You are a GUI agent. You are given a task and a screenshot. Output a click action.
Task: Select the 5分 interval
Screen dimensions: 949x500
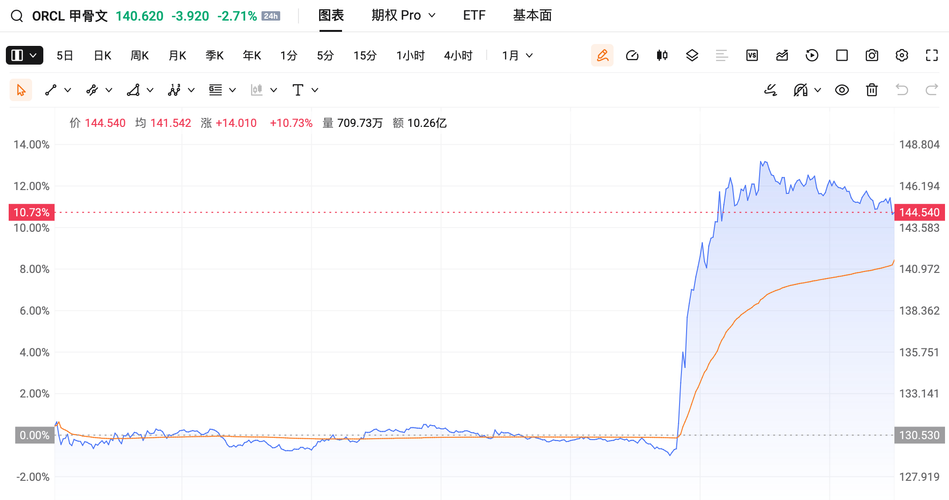click(x=325, y=56)
